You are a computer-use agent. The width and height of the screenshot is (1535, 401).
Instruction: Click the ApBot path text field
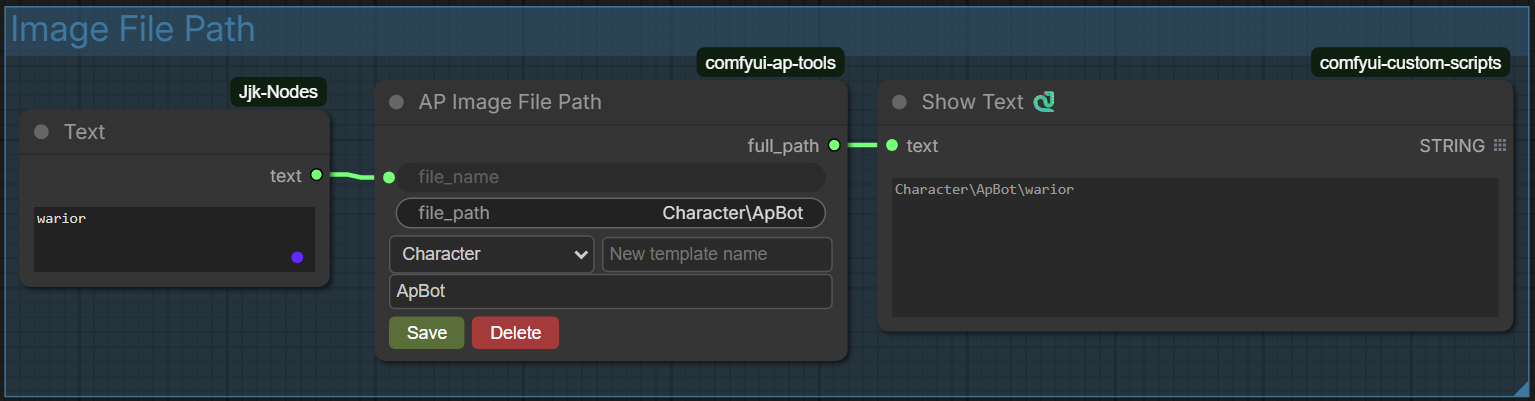click(610, 292)
